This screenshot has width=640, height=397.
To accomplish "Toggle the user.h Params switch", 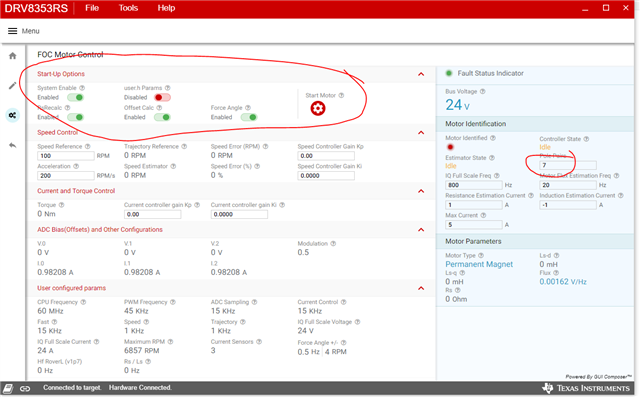I will coord(162,98).
